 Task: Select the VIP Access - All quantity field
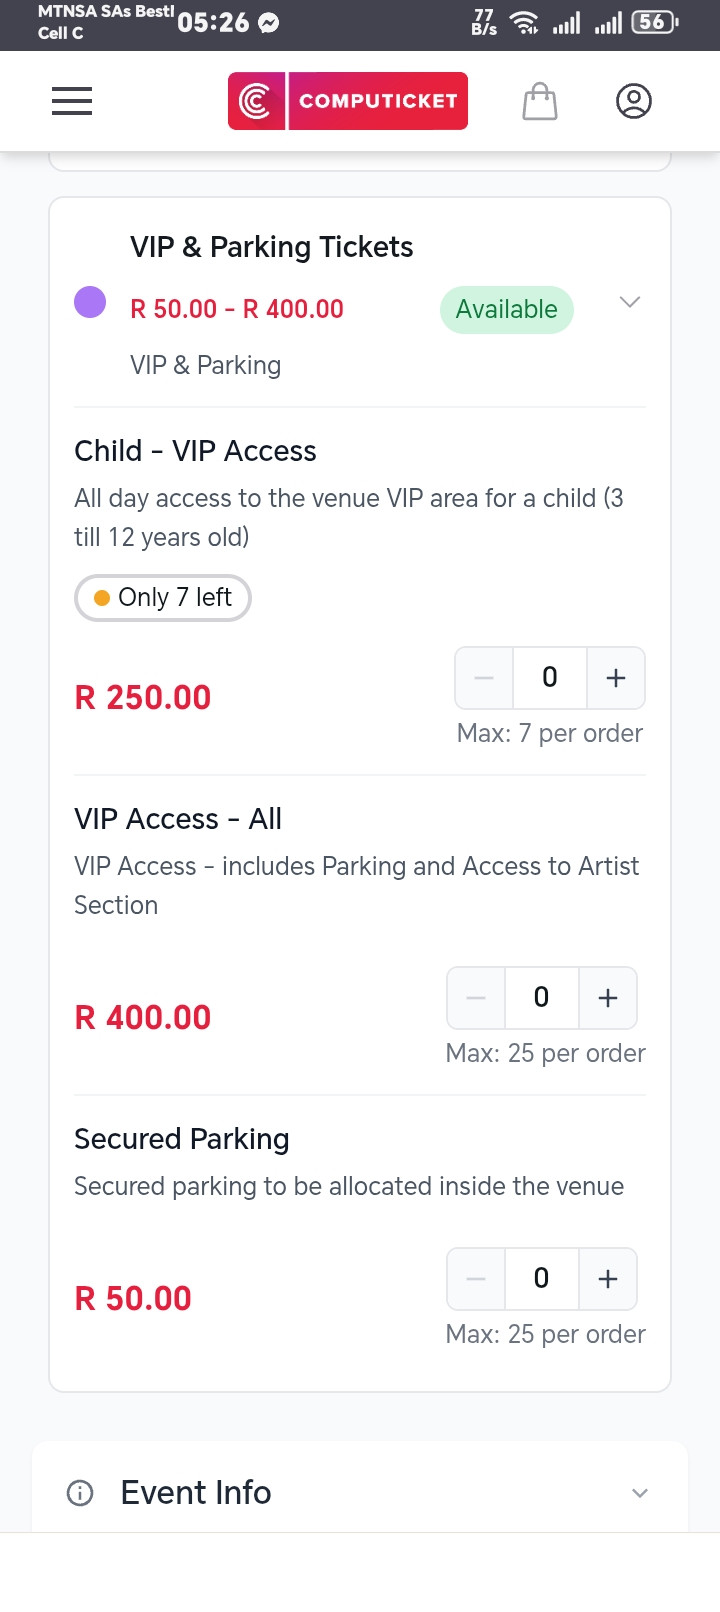point(541,998)
